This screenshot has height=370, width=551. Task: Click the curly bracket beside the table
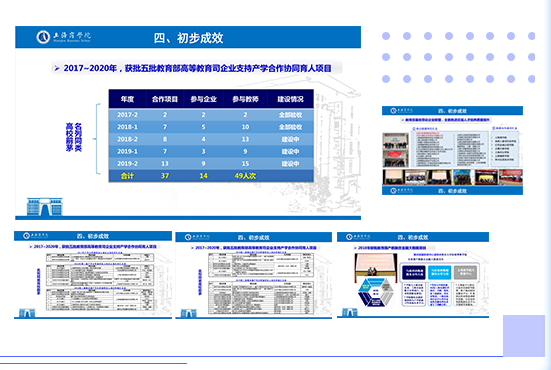(97, 139)
